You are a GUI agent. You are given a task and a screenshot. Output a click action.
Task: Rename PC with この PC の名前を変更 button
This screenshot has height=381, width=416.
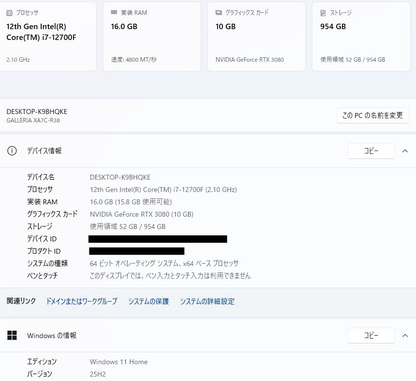372,116
